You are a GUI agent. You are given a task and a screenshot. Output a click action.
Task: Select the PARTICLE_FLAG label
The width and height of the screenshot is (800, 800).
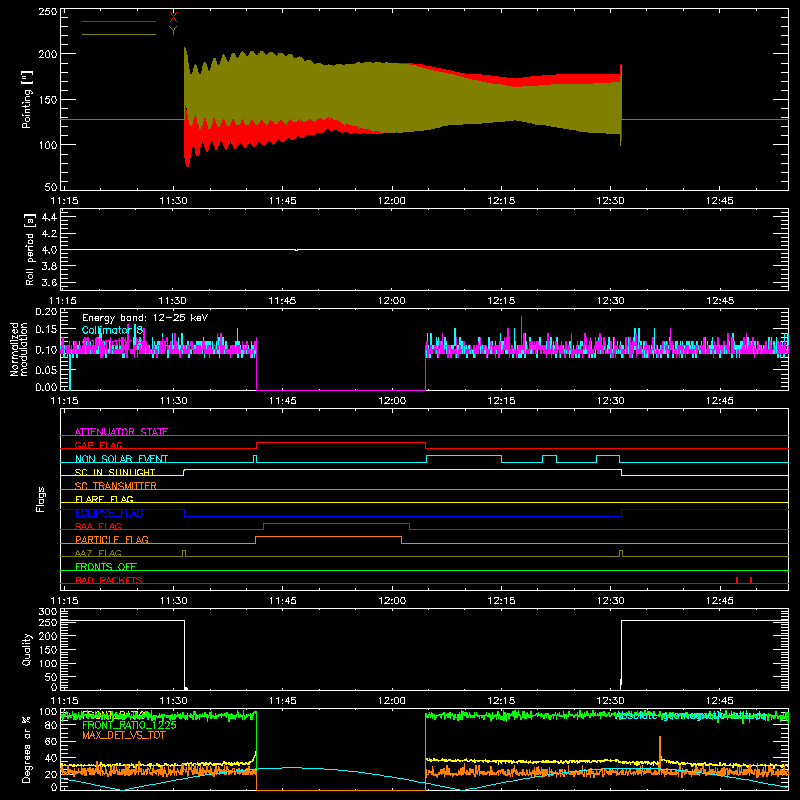coord(112,539)
